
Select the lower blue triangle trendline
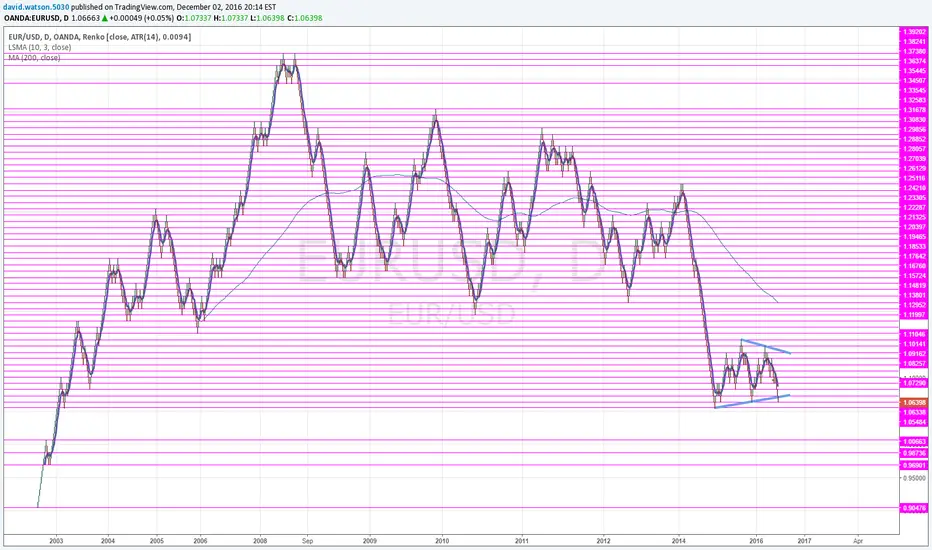click(752, 401)
